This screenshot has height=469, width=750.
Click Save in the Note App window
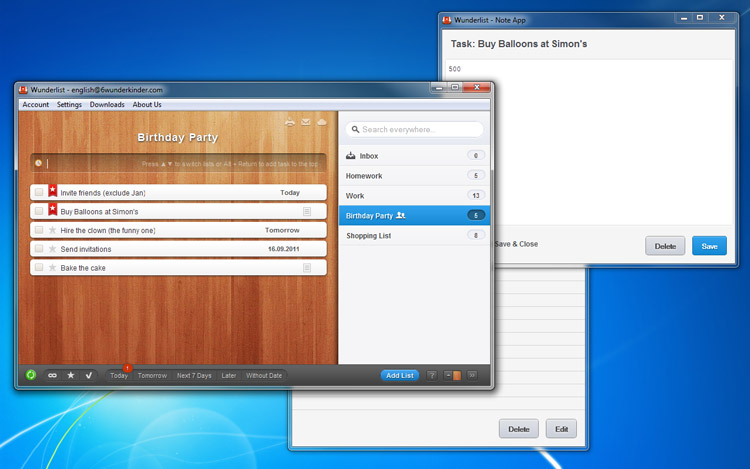click(x=709, y=246)
